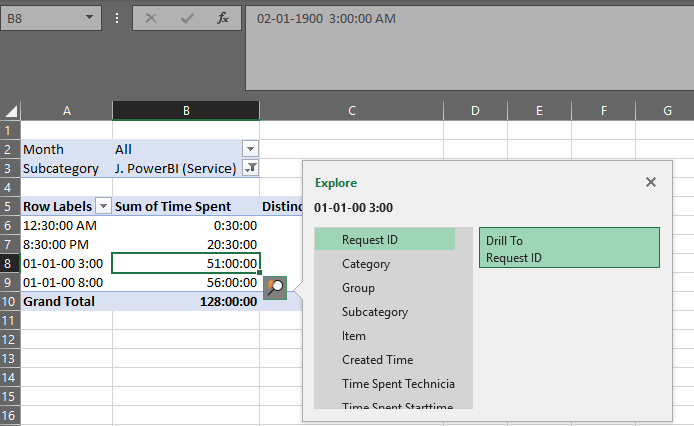694x426 pixels.
Task: Click cell value 20:30:00
Action: pyautogui.click(x=186, y=244)
